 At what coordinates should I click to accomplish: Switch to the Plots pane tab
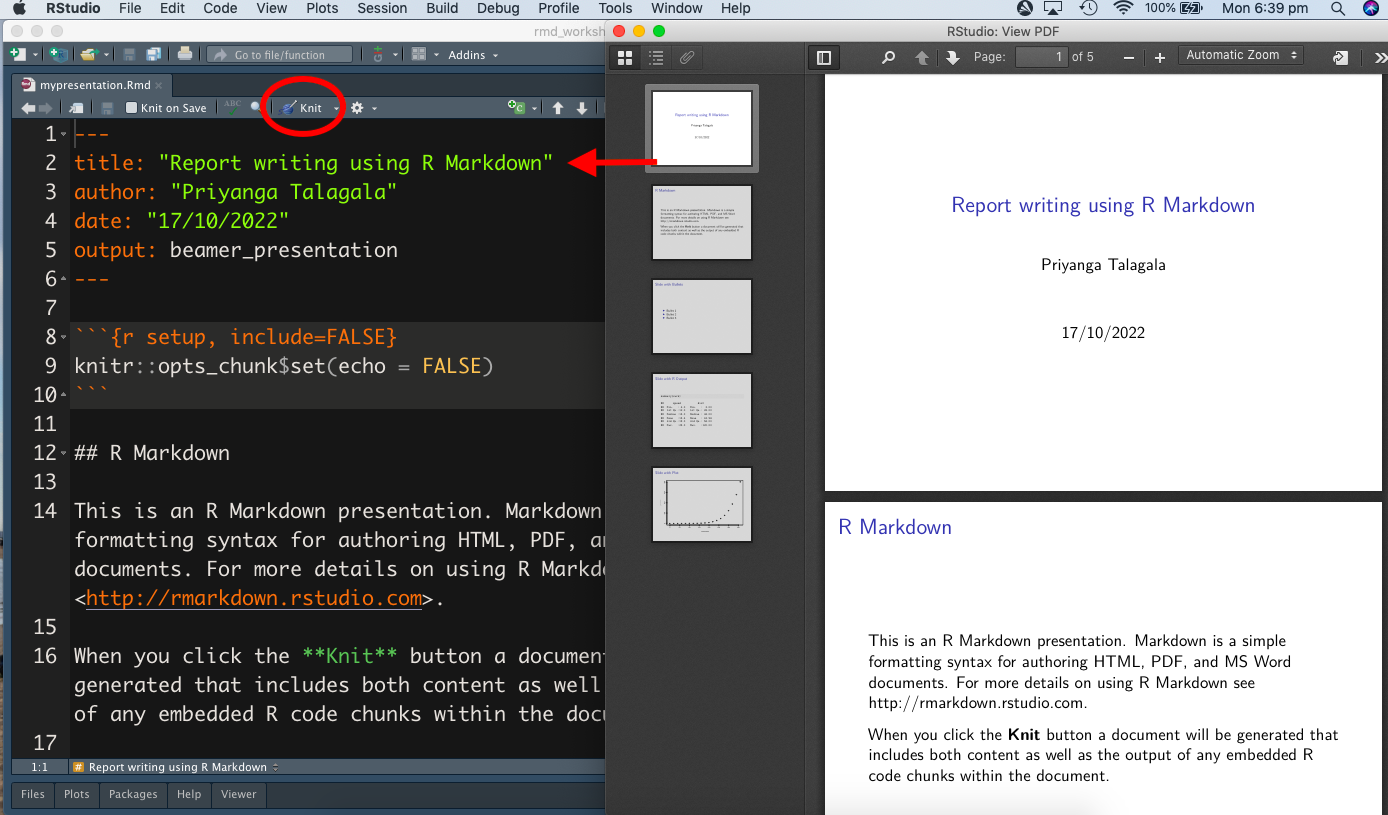pos(77,794)
